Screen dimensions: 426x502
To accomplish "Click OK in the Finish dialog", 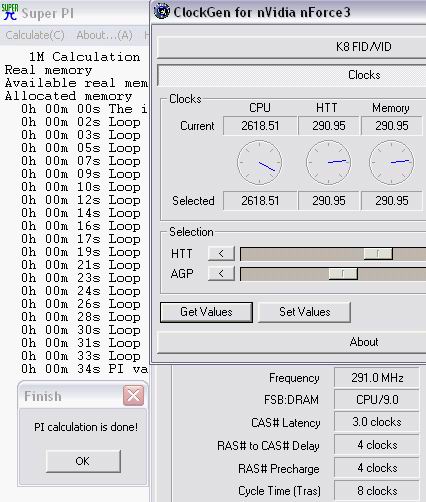I will pyautogui.click(x=83, y=461).
